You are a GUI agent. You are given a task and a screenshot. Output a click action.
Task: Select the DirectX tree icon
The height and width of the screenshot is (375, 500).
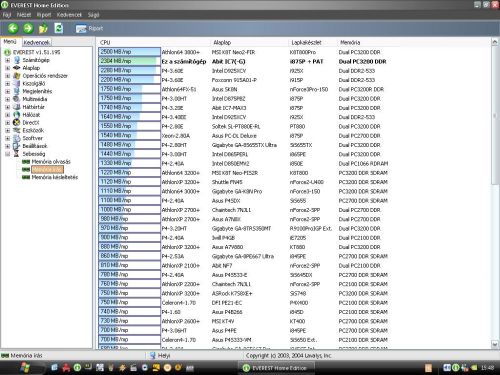pyautogui.click(x=17, y=122)
